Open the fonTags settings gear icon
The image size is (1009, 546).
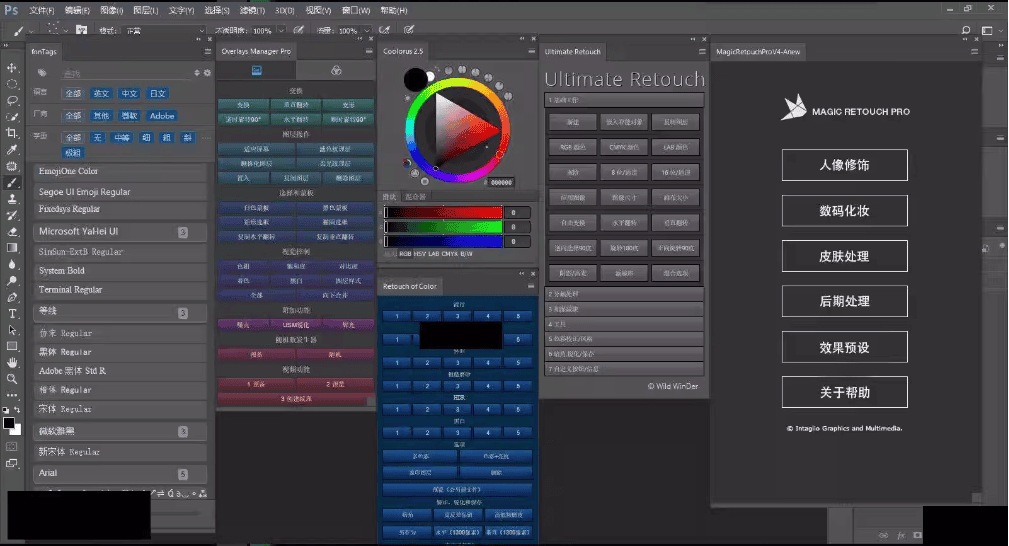click(207, 73)
